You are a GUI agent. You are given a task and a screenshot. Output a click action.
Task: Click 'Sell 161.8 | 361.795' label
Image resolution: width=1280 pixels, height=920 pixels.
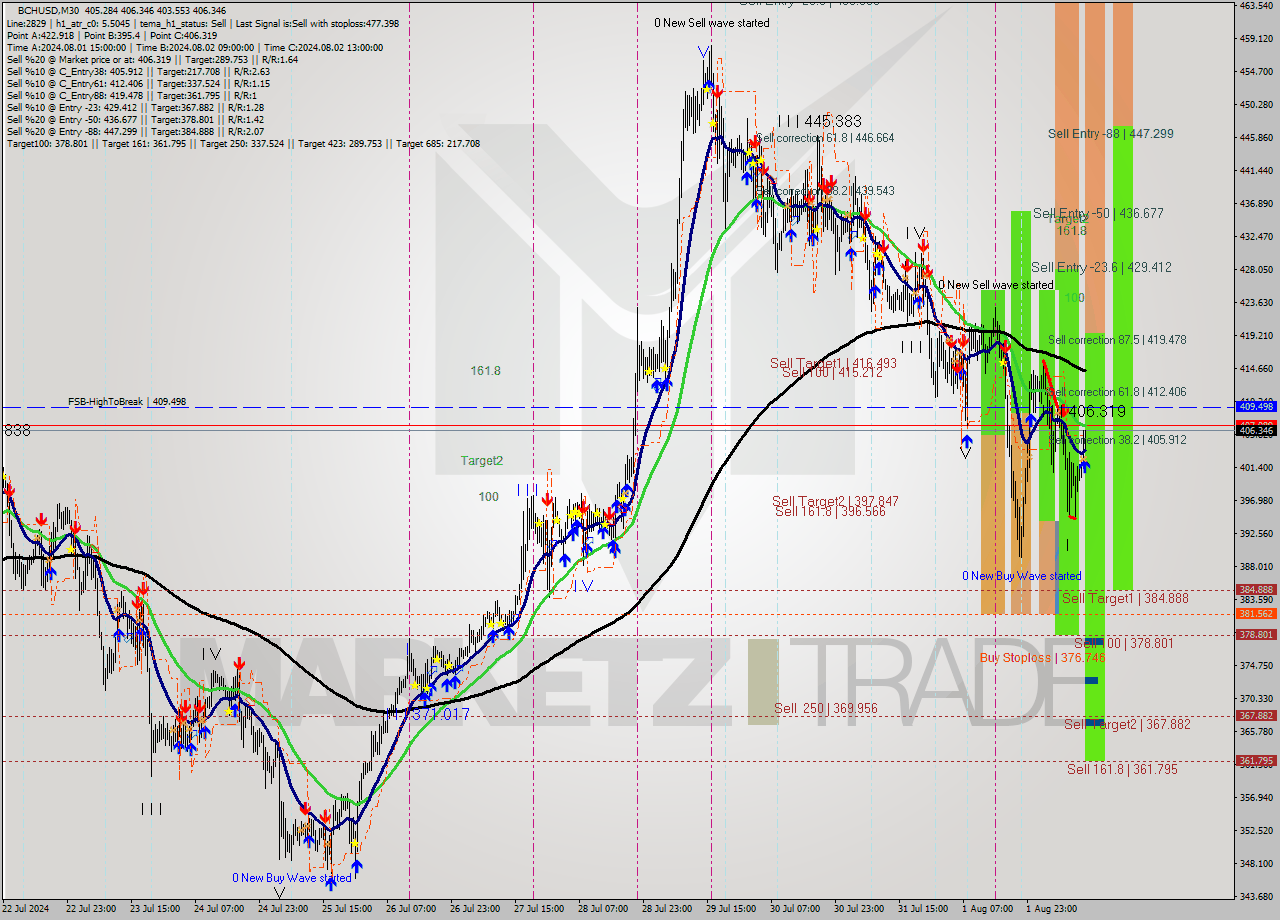pos(1122,769)
